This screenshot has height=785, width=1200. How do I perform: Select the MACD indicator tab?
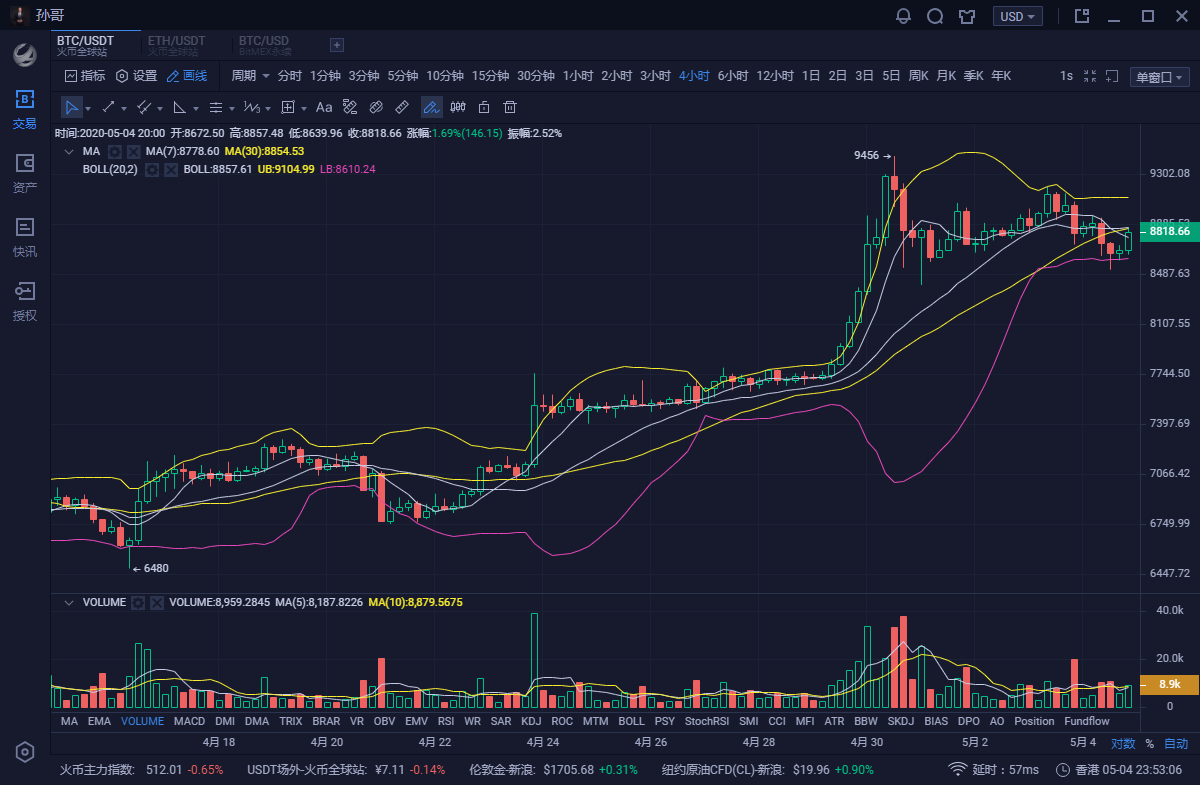[x=189, y=721]
